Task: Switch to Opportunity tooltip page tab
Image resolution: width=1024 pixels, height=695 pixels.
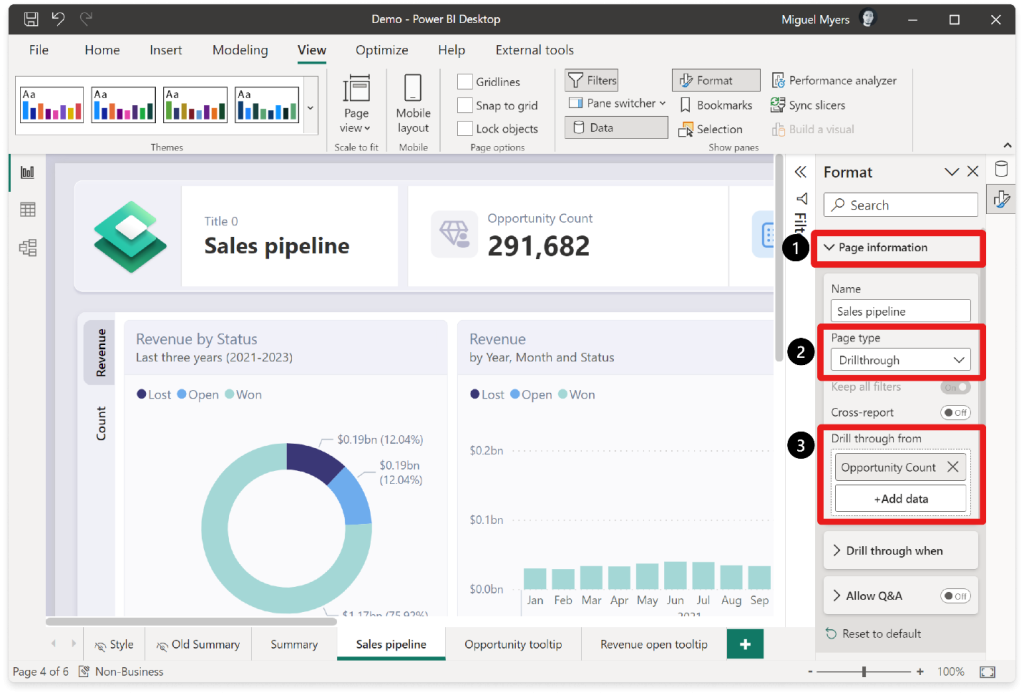Action: pos(513,644)
